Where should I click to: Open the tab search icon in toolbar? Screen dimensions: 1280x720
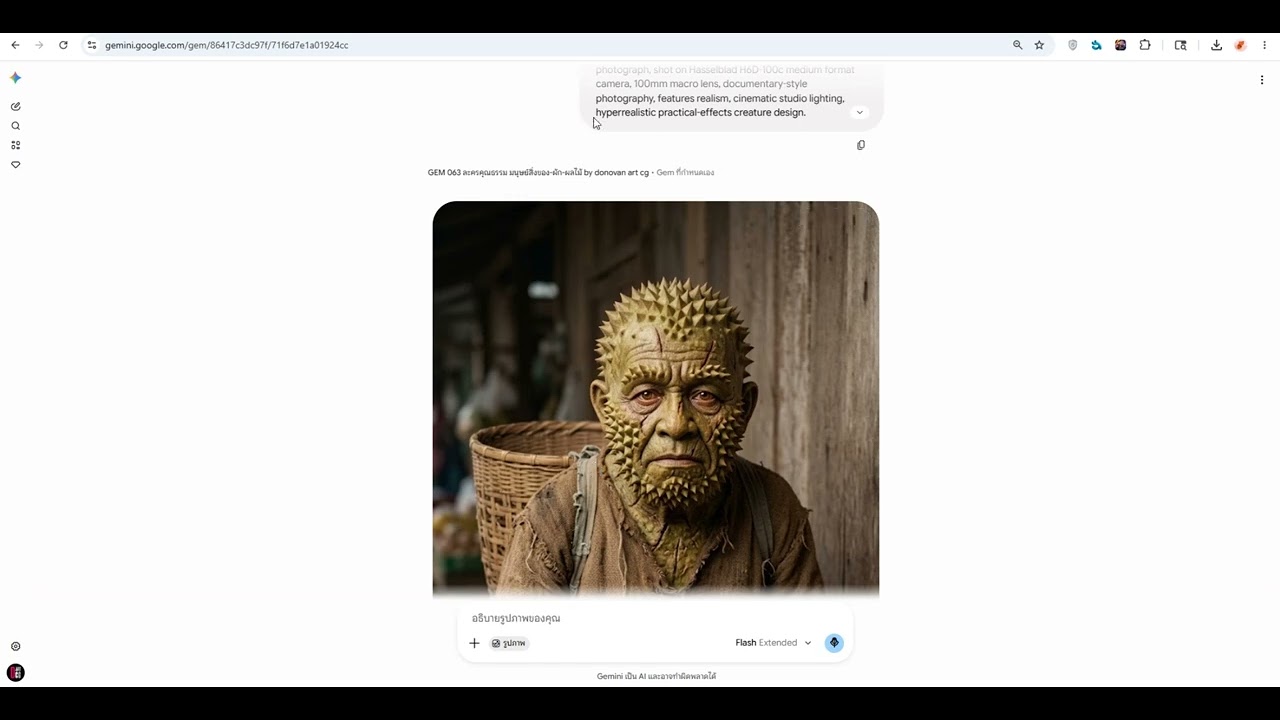pyautogui.click(x=1180, y=45)
